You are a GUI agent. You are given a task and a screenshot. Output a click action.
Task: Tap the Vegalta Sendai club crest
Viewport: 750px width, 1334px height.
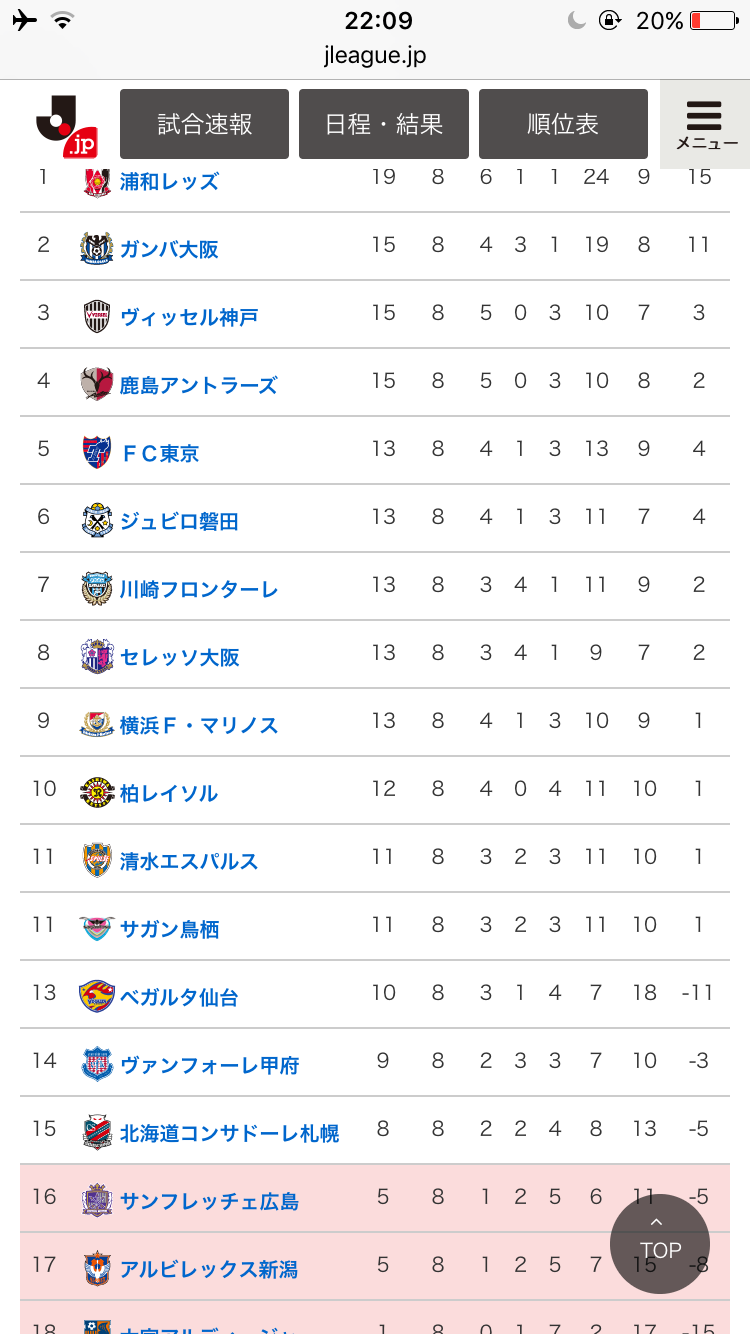coord(97,996)
